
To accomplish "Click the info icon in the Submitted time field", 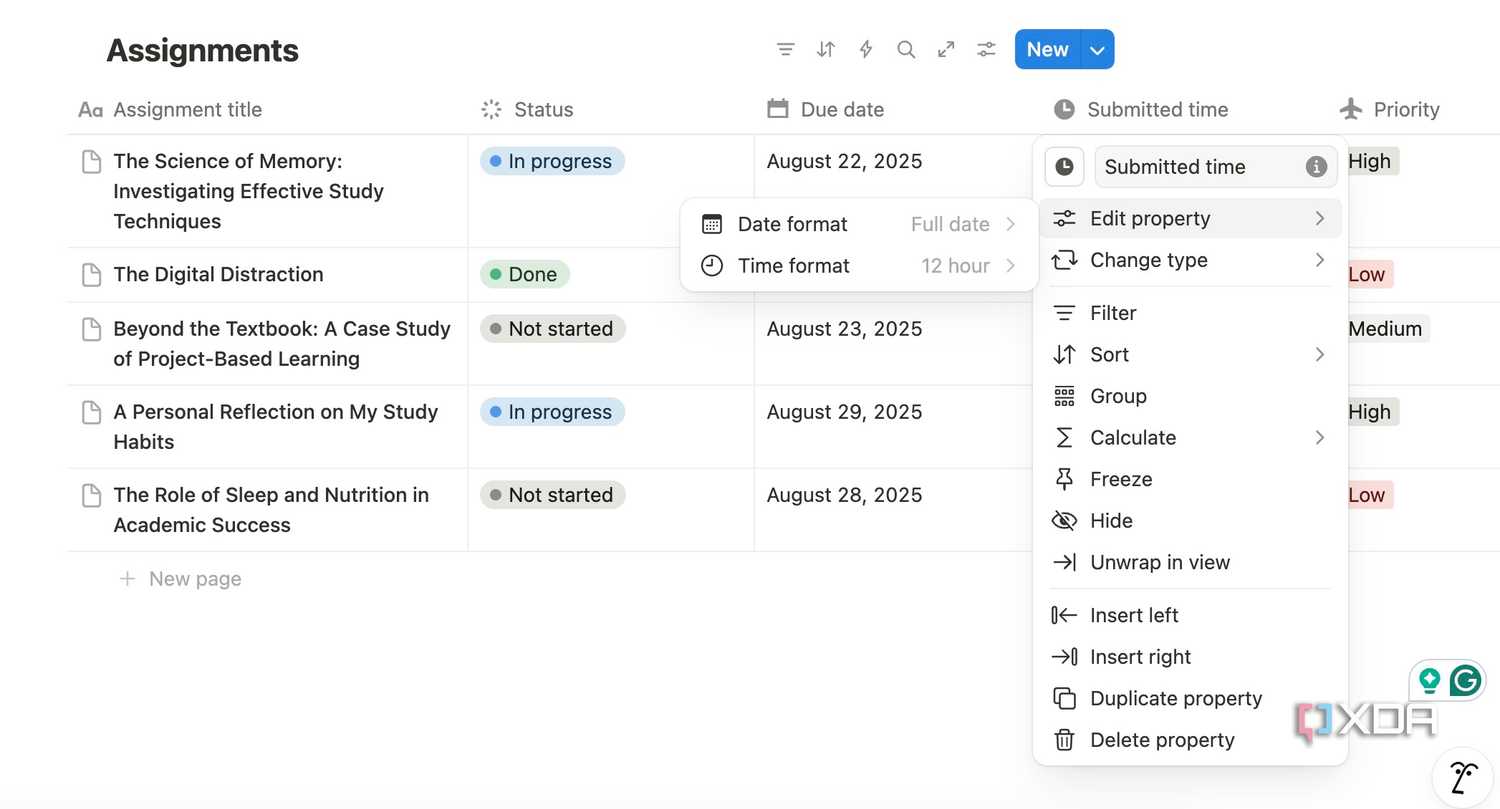I will 1317,167.
